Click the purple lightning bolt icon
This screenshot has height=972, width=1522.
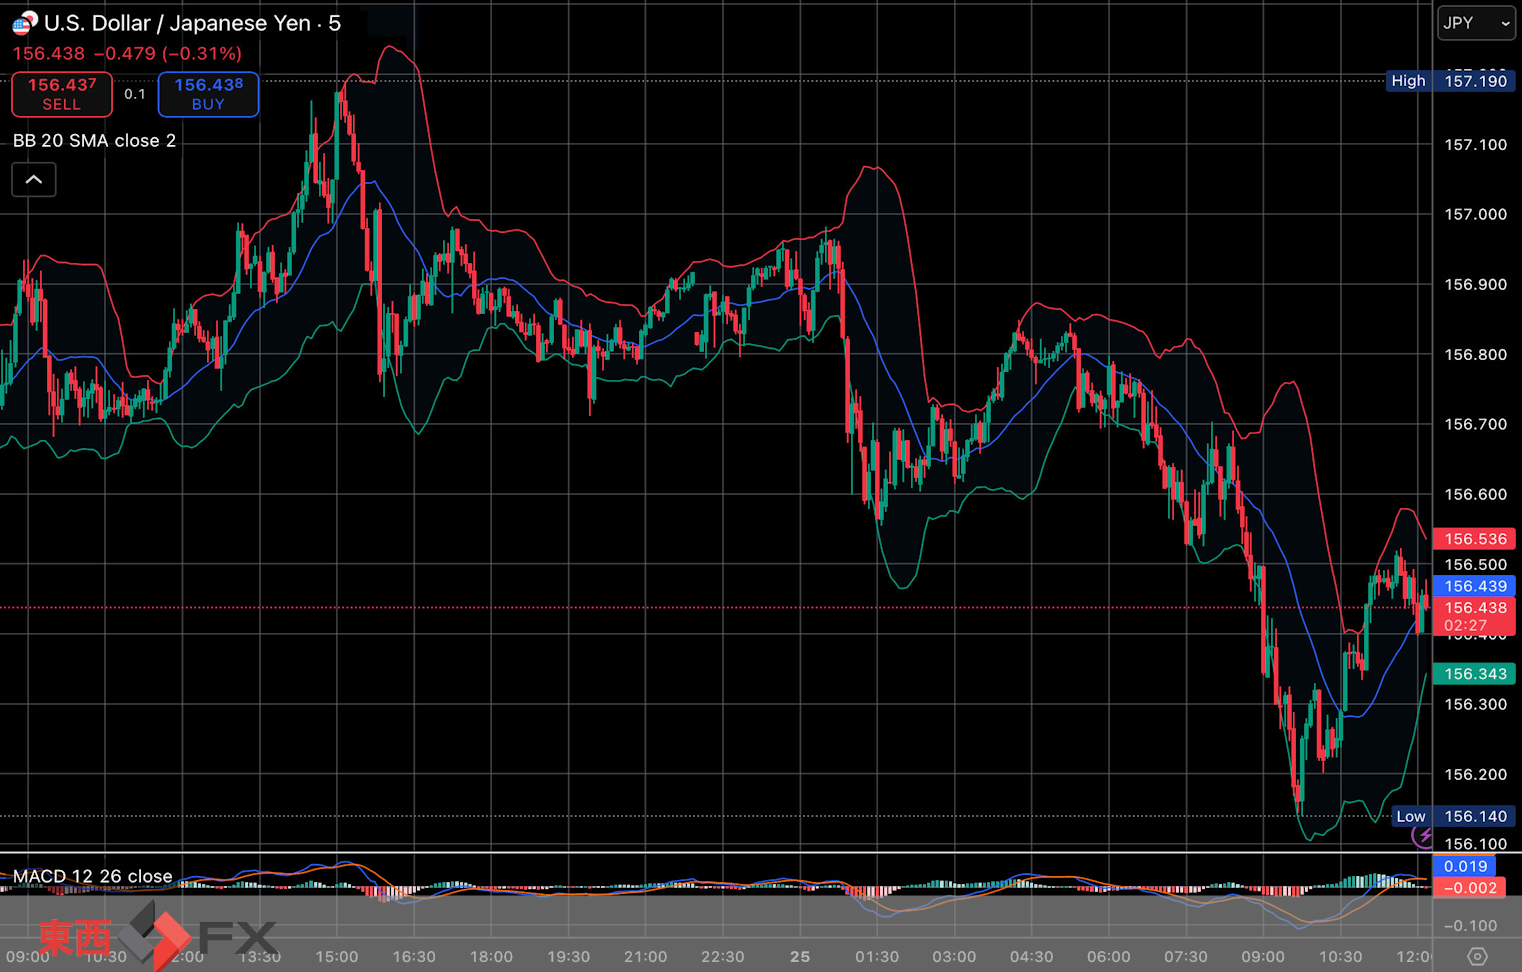1422,836
